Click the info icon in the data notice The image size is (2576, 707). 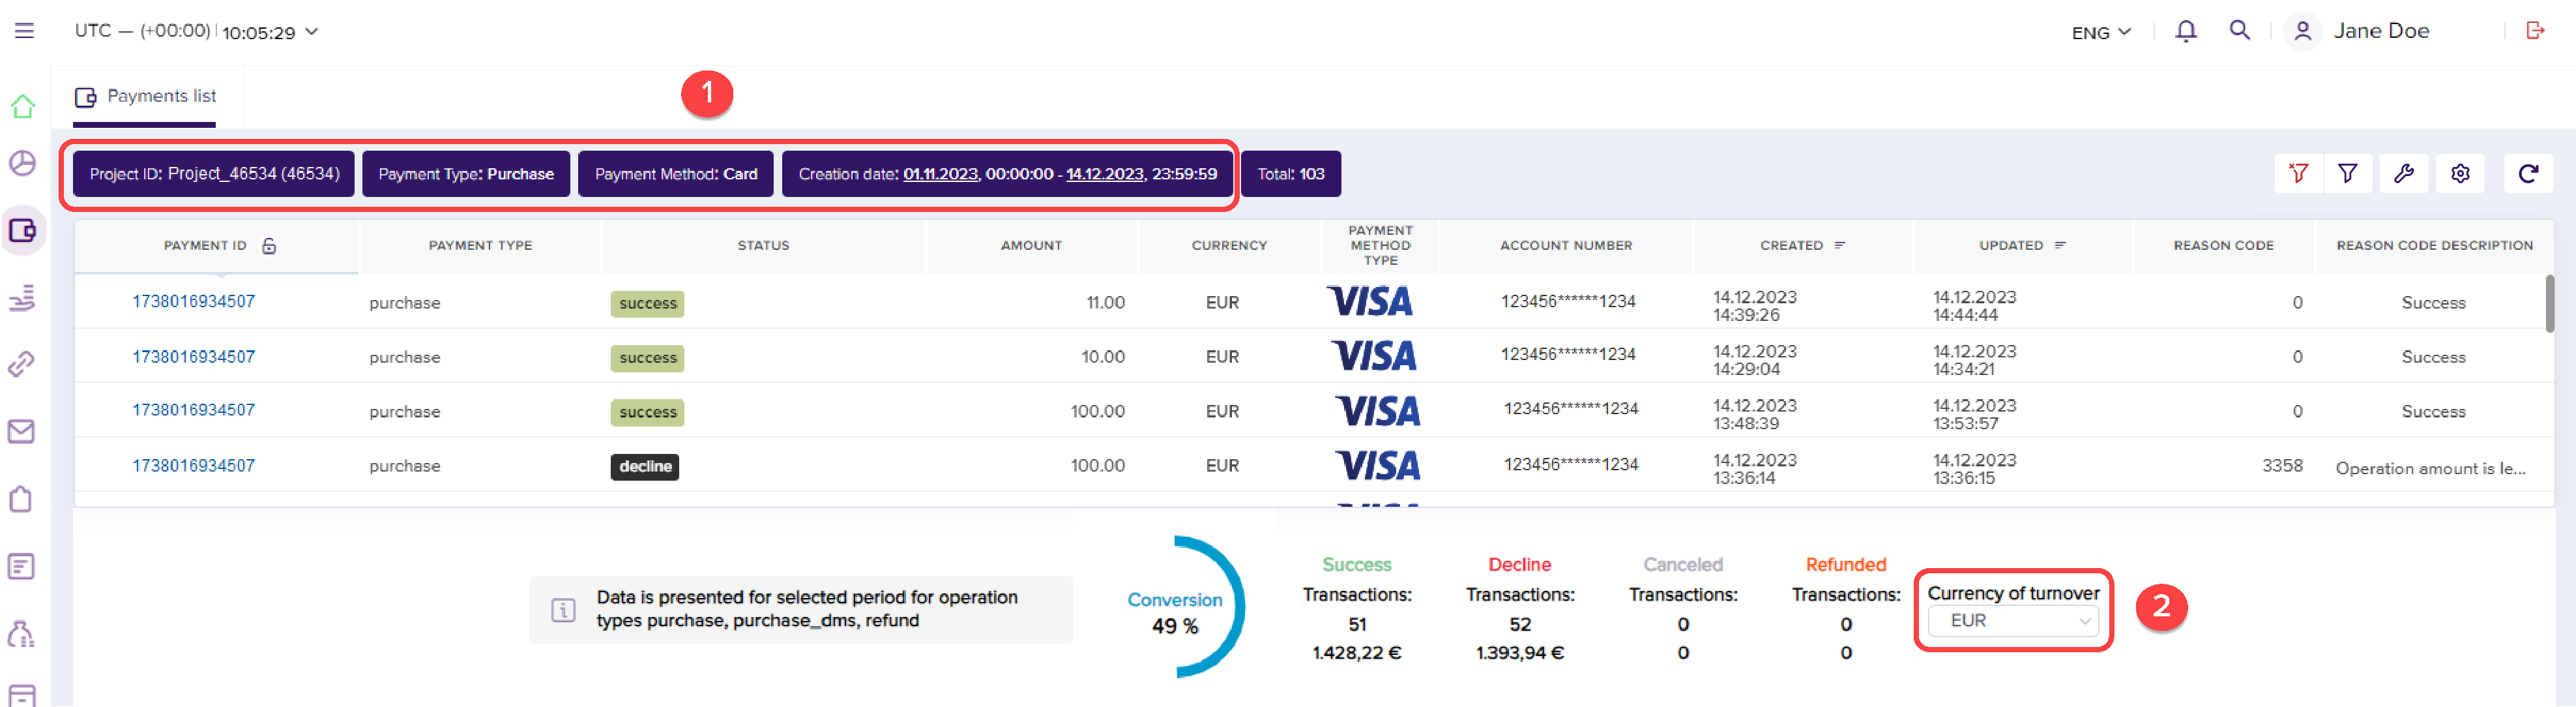pos(563,609)
